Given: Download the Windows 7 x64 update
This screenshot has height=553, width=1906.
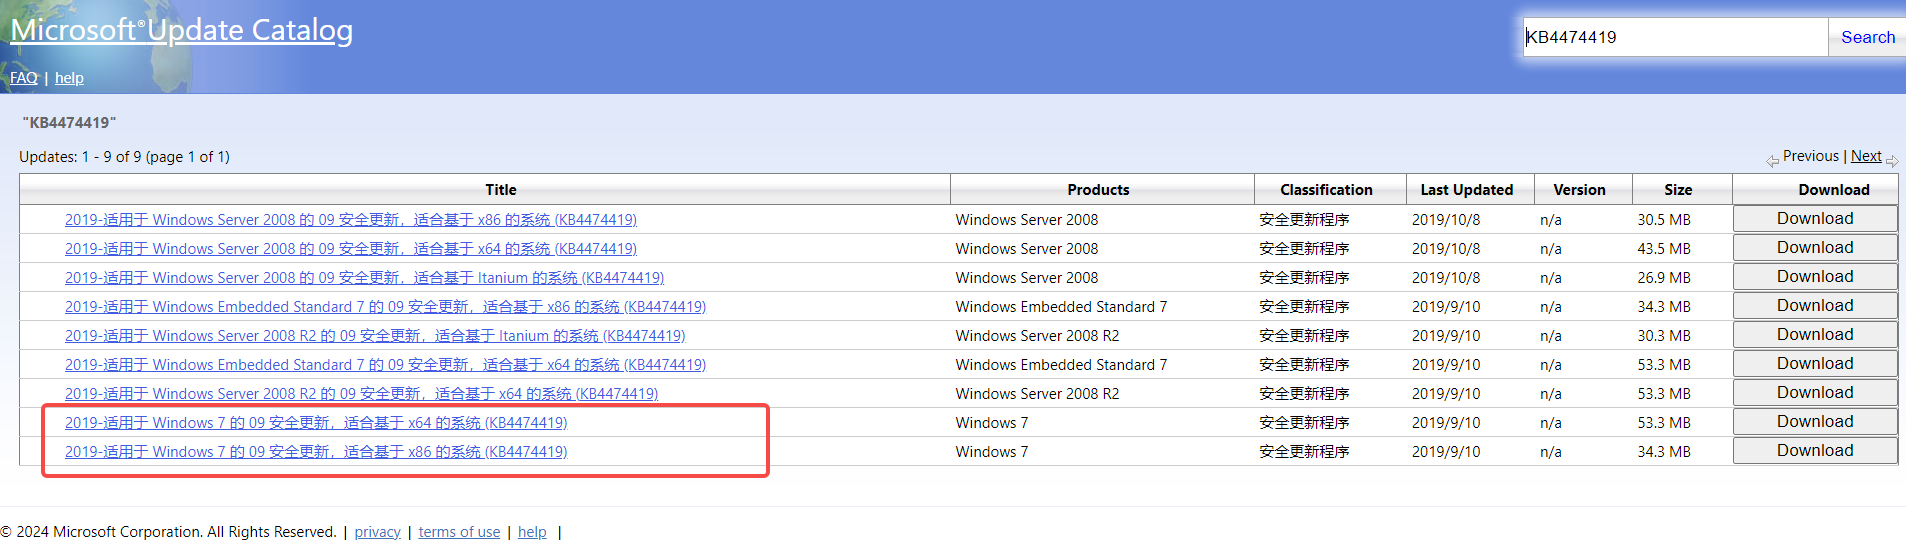Looking at the screenshot, I should (x=1814, y=422).
